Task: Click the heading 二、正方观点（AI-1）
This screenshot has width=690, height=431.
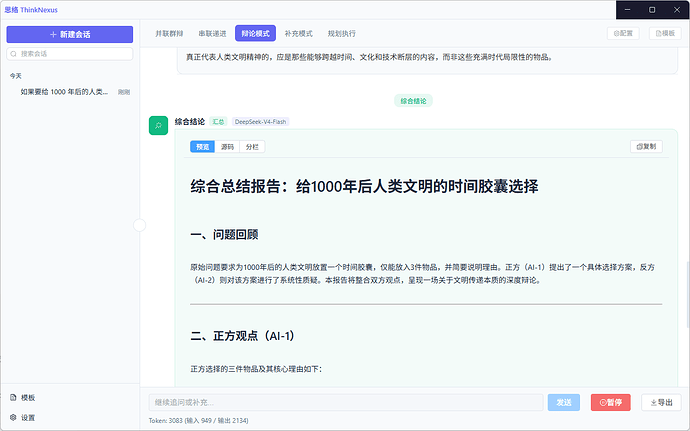Action: click(242, 336)
